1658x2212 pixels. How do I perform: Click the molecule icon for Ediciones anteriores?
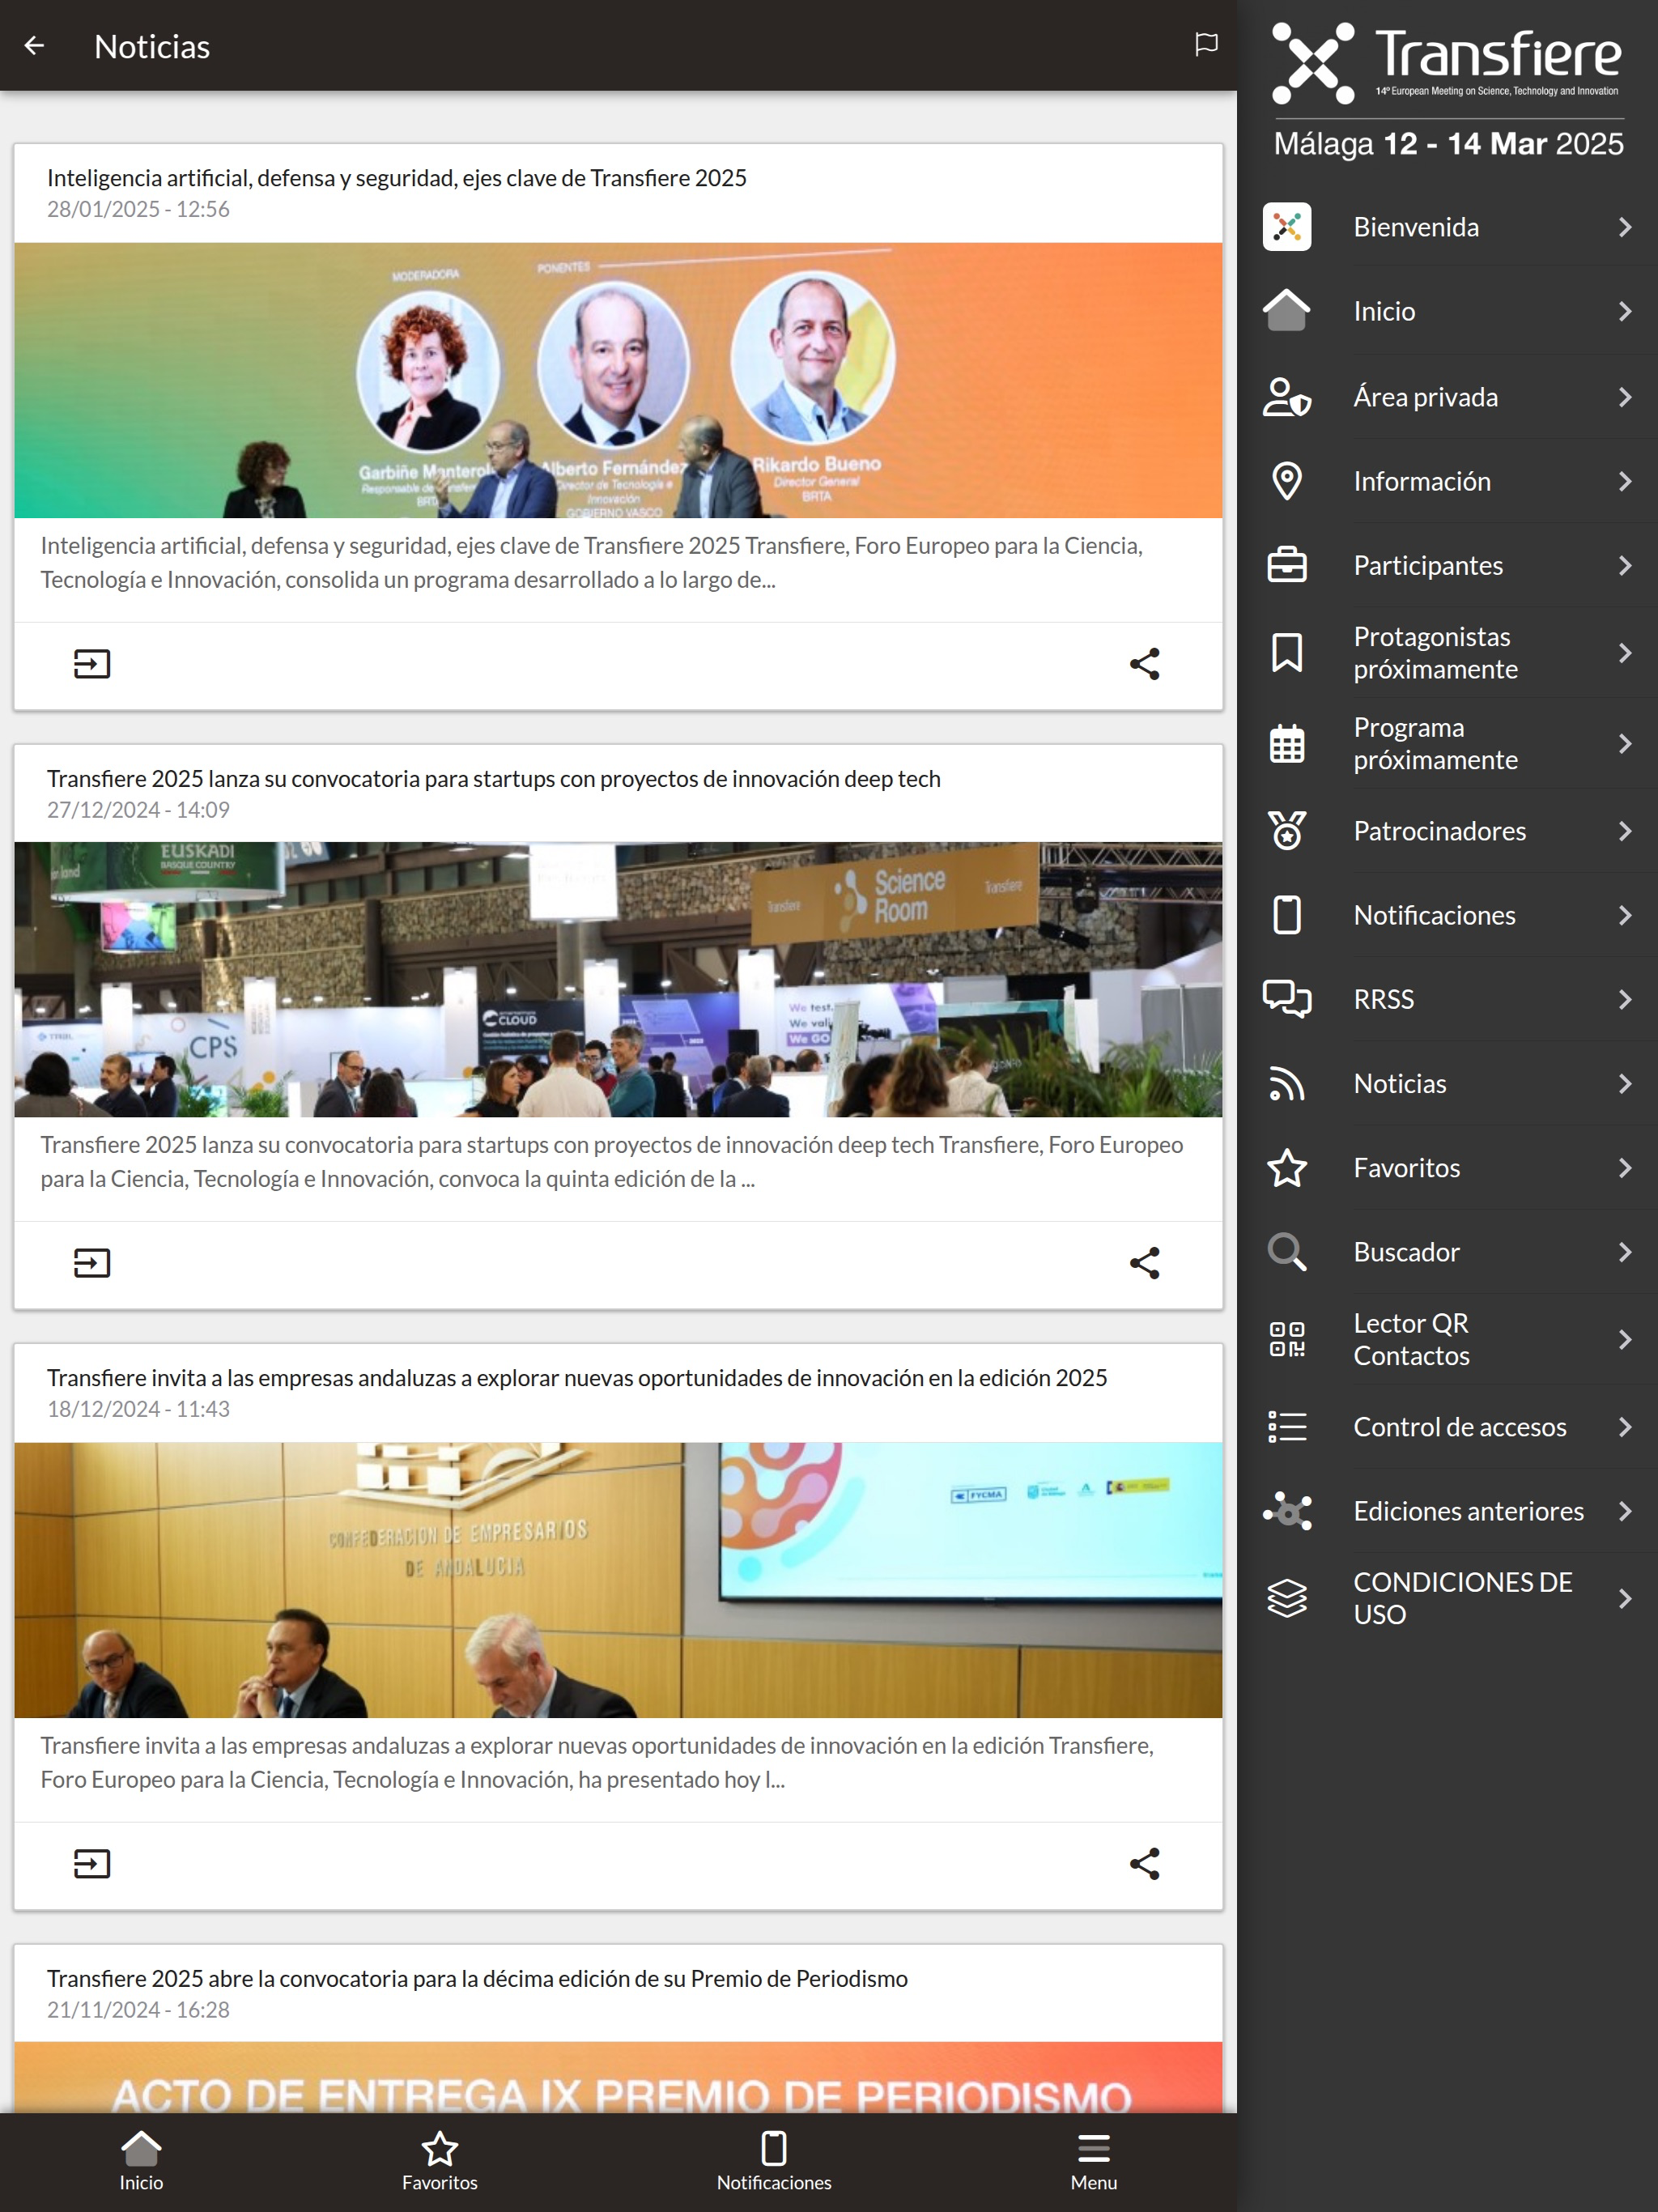click(x=1287, y=1511)
